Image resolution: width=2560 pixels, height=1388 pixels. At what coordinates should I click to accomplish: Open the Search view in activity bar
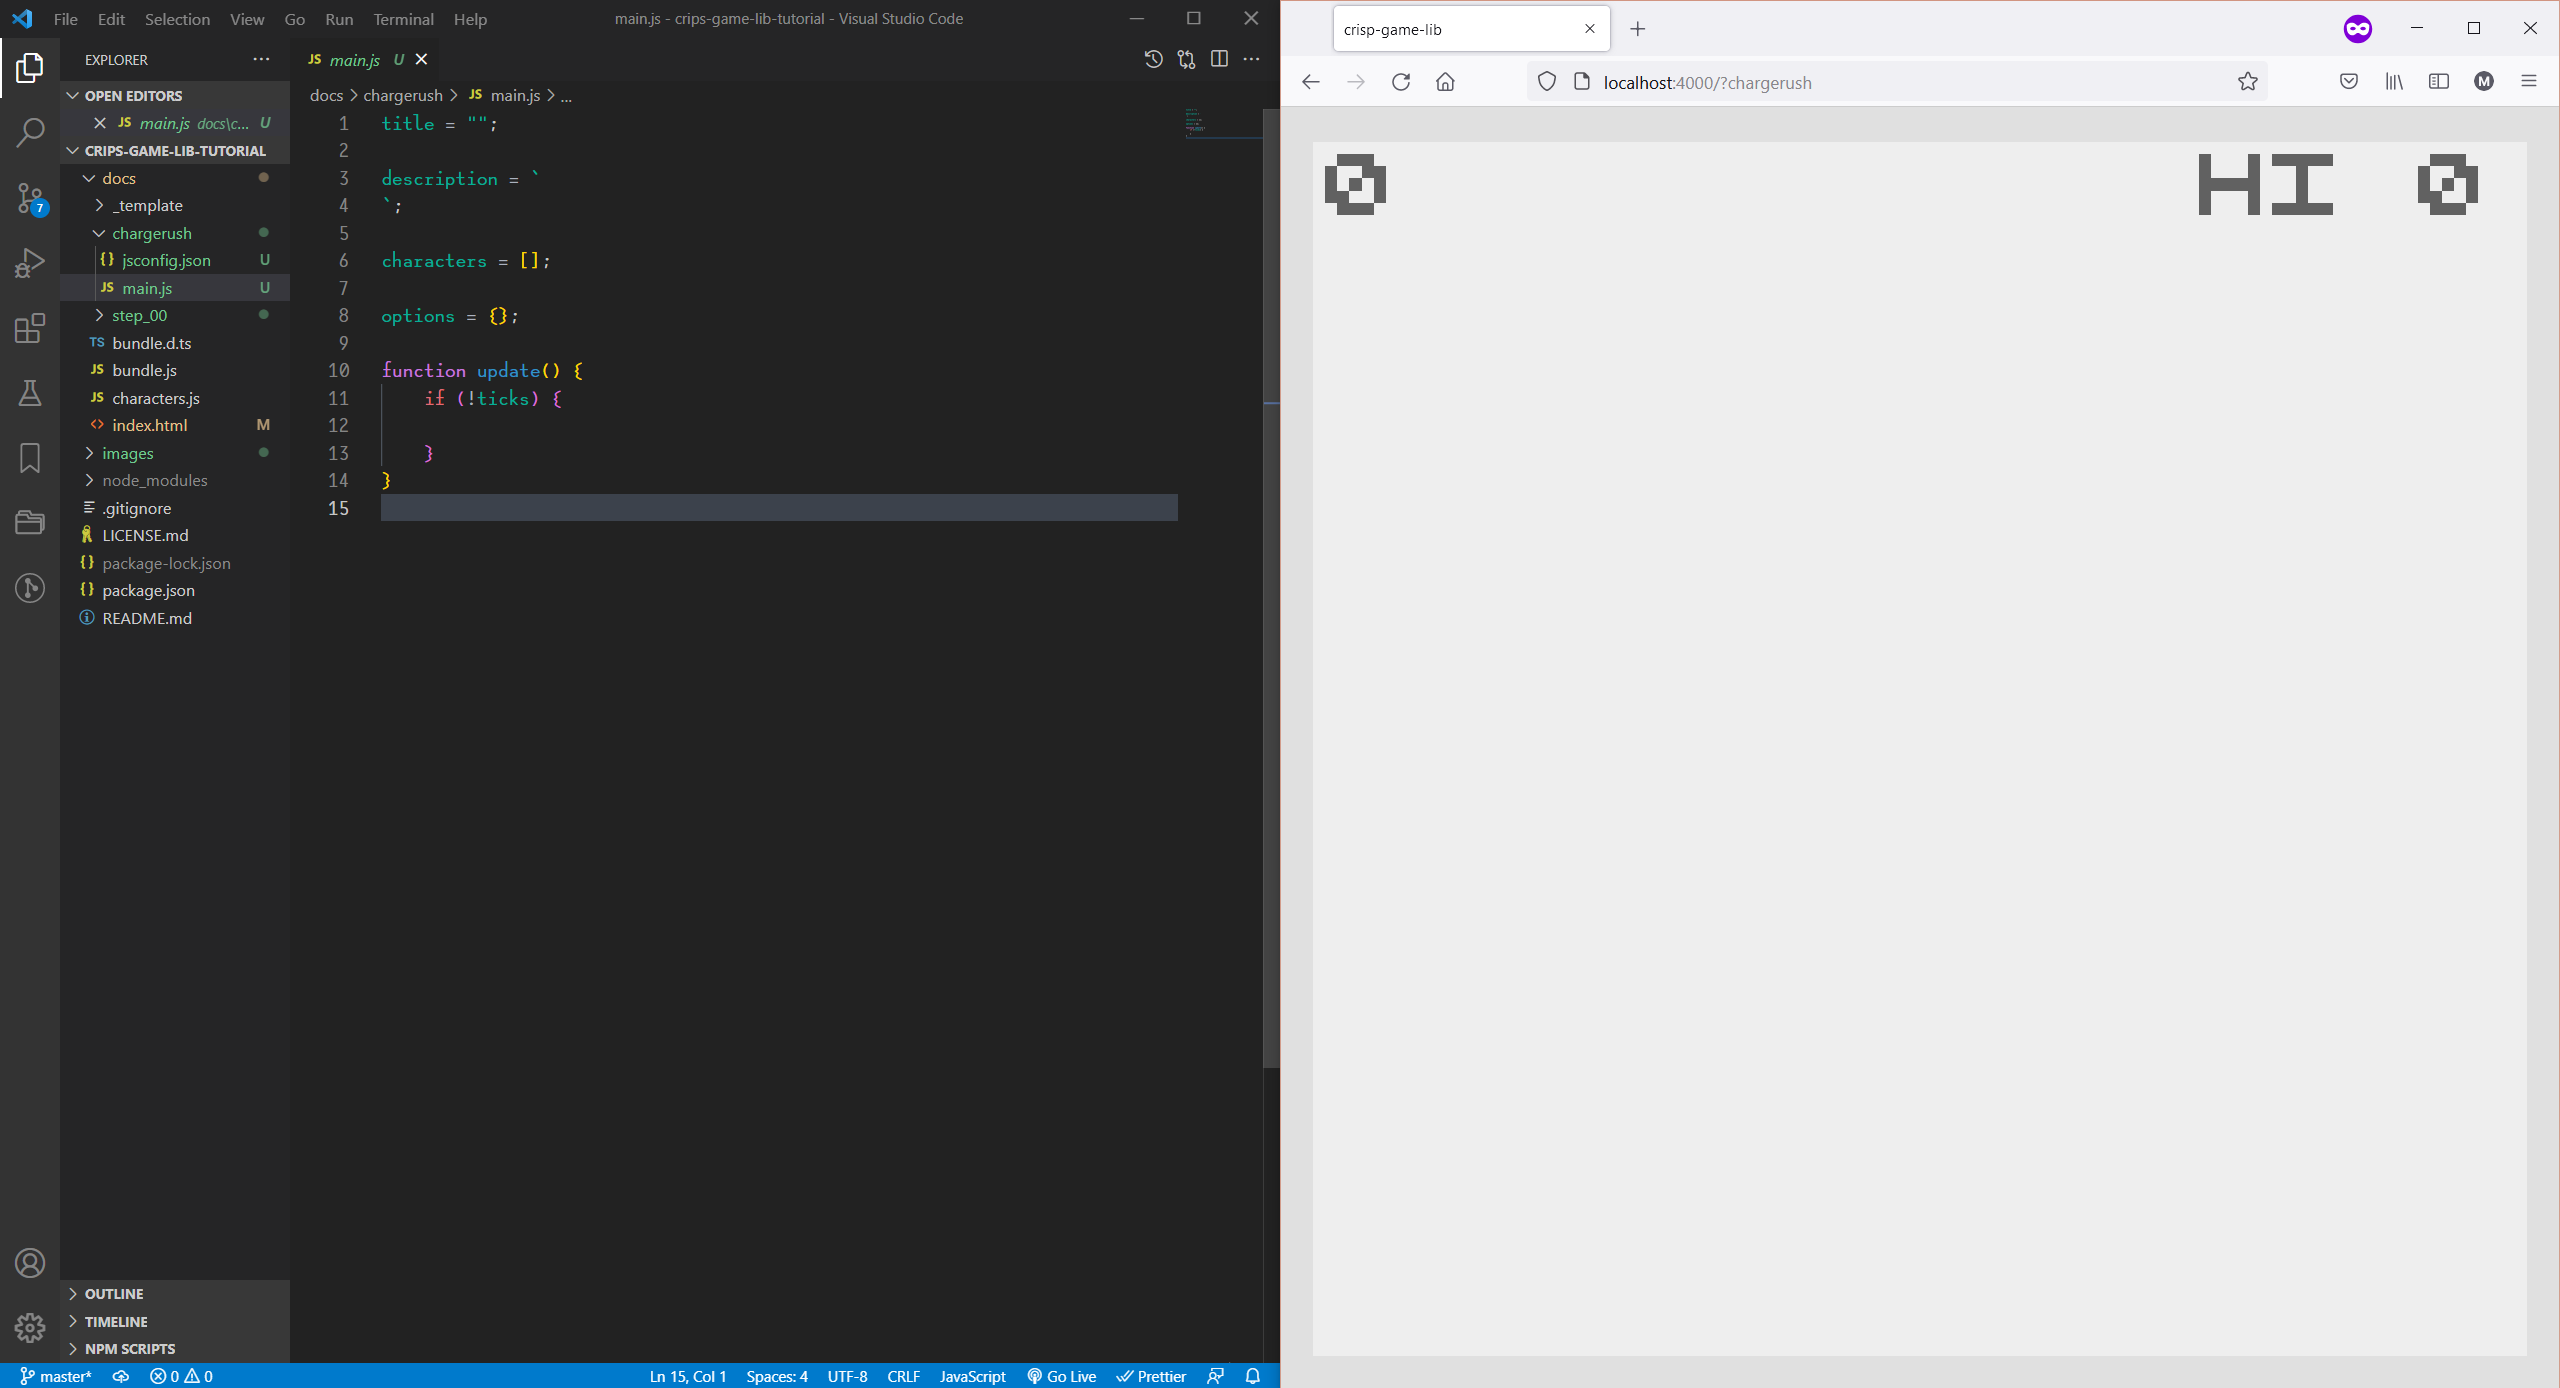(30, 132)
